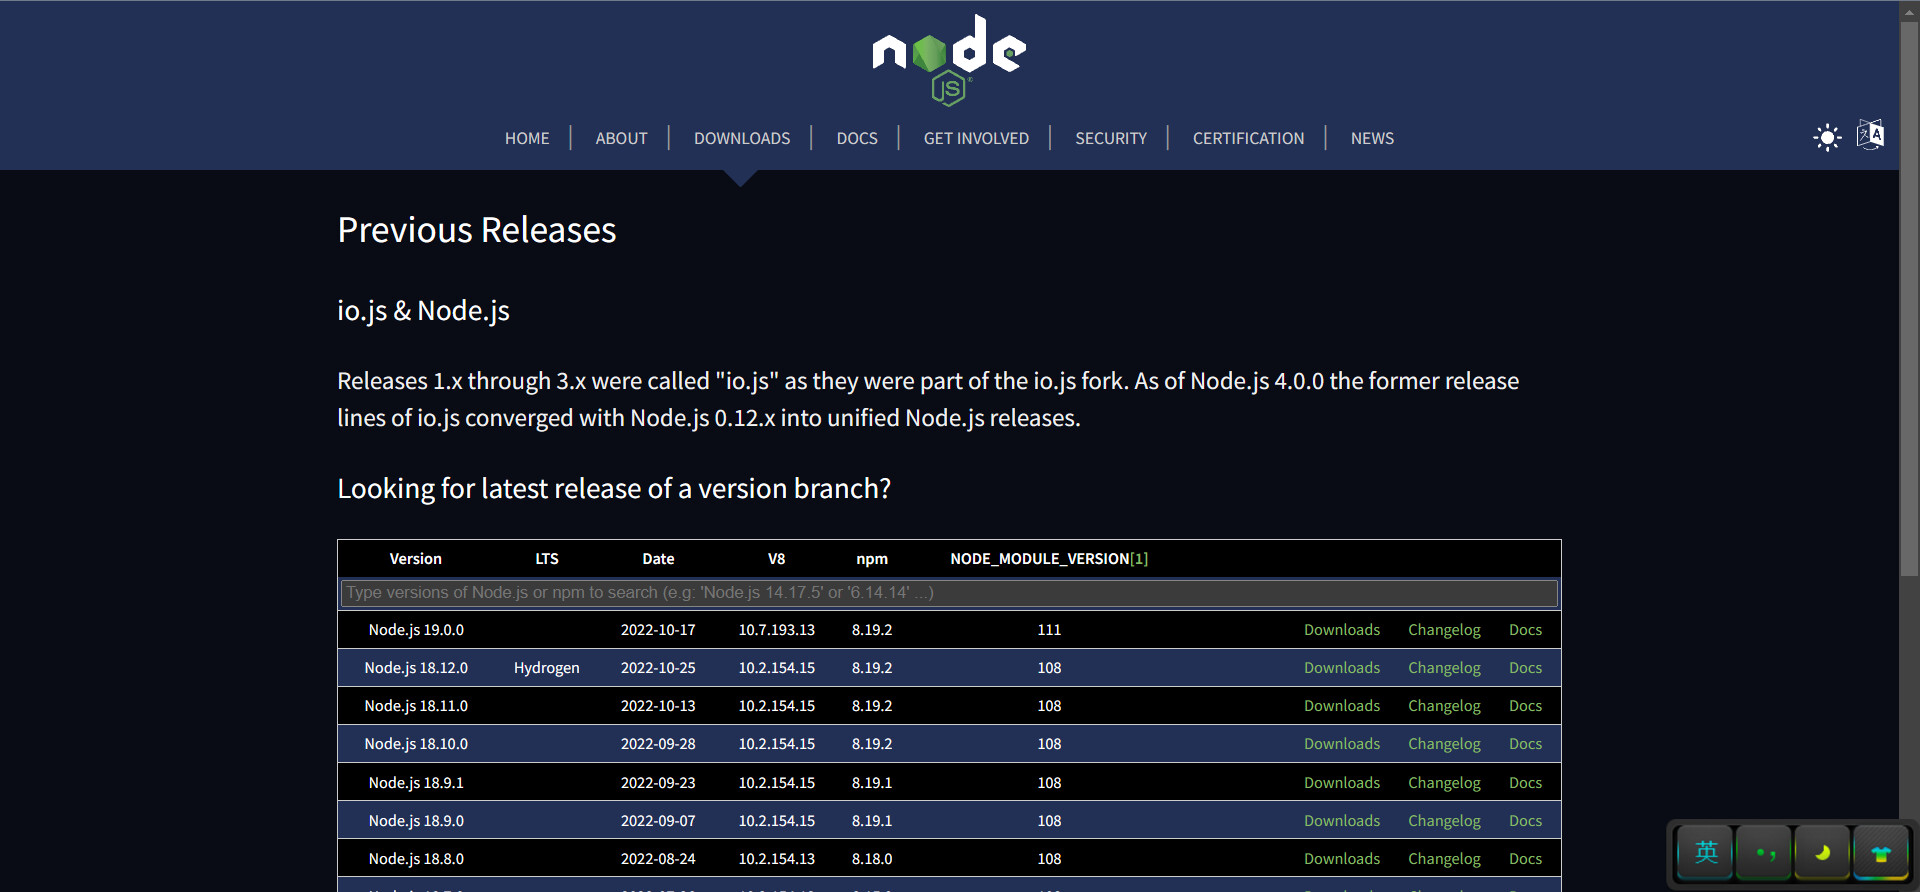Open Downloads for Node.js 18.12.0
1920x892 pixels.
pos(1341,668)
